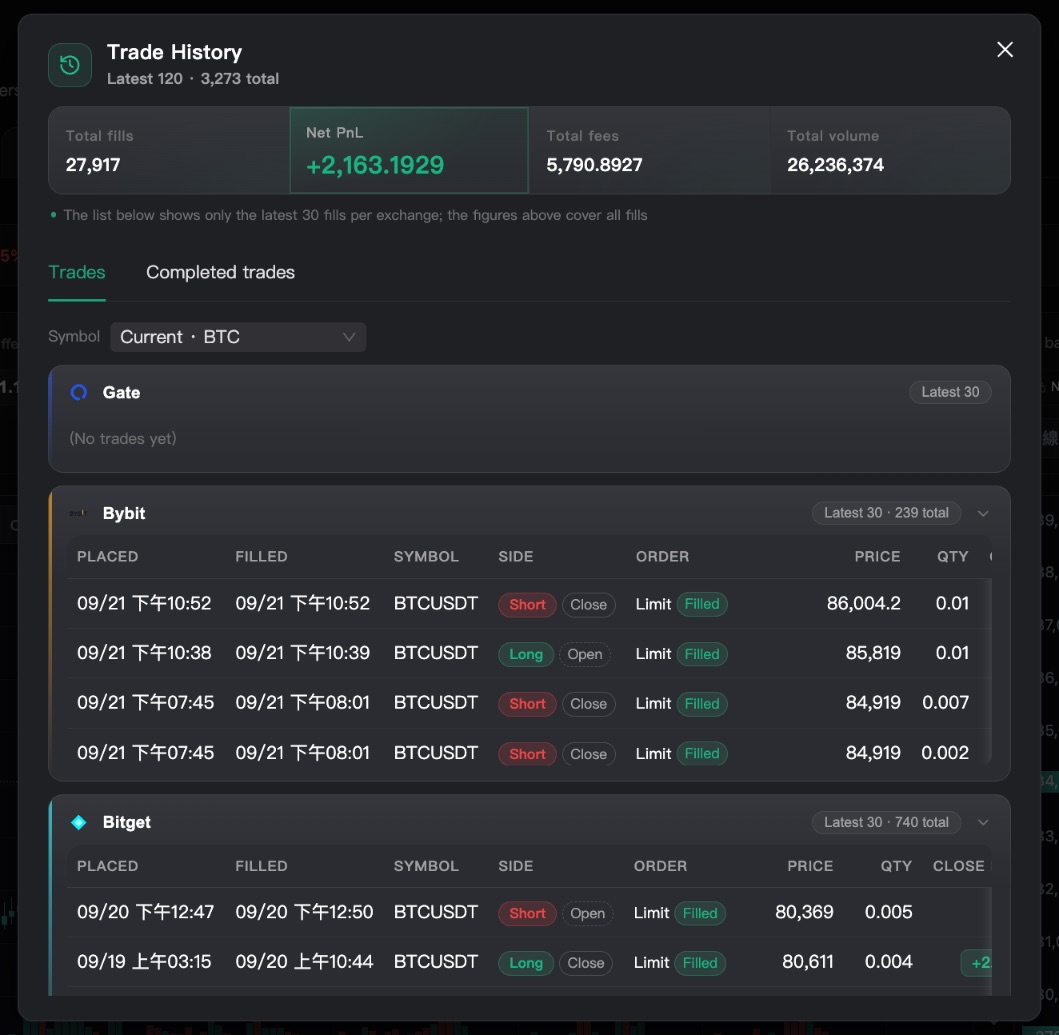
Task: Click the Bitget PRICE column header
Action: click(810, 866)
